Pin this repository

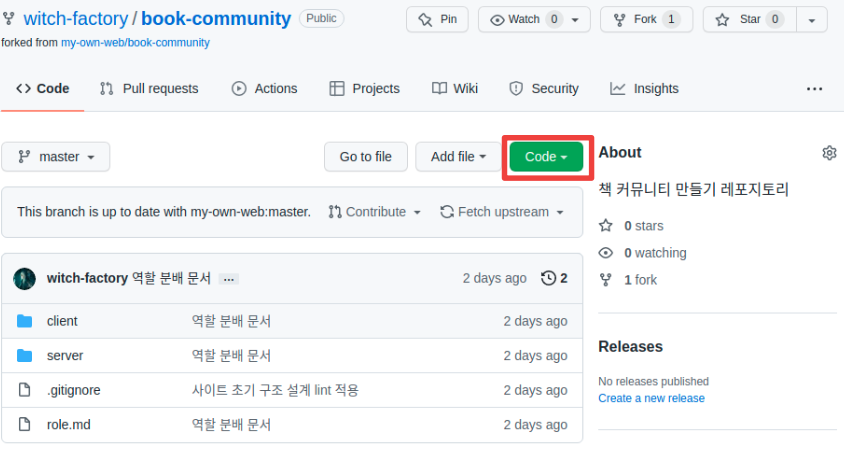(x=437, y=19)
